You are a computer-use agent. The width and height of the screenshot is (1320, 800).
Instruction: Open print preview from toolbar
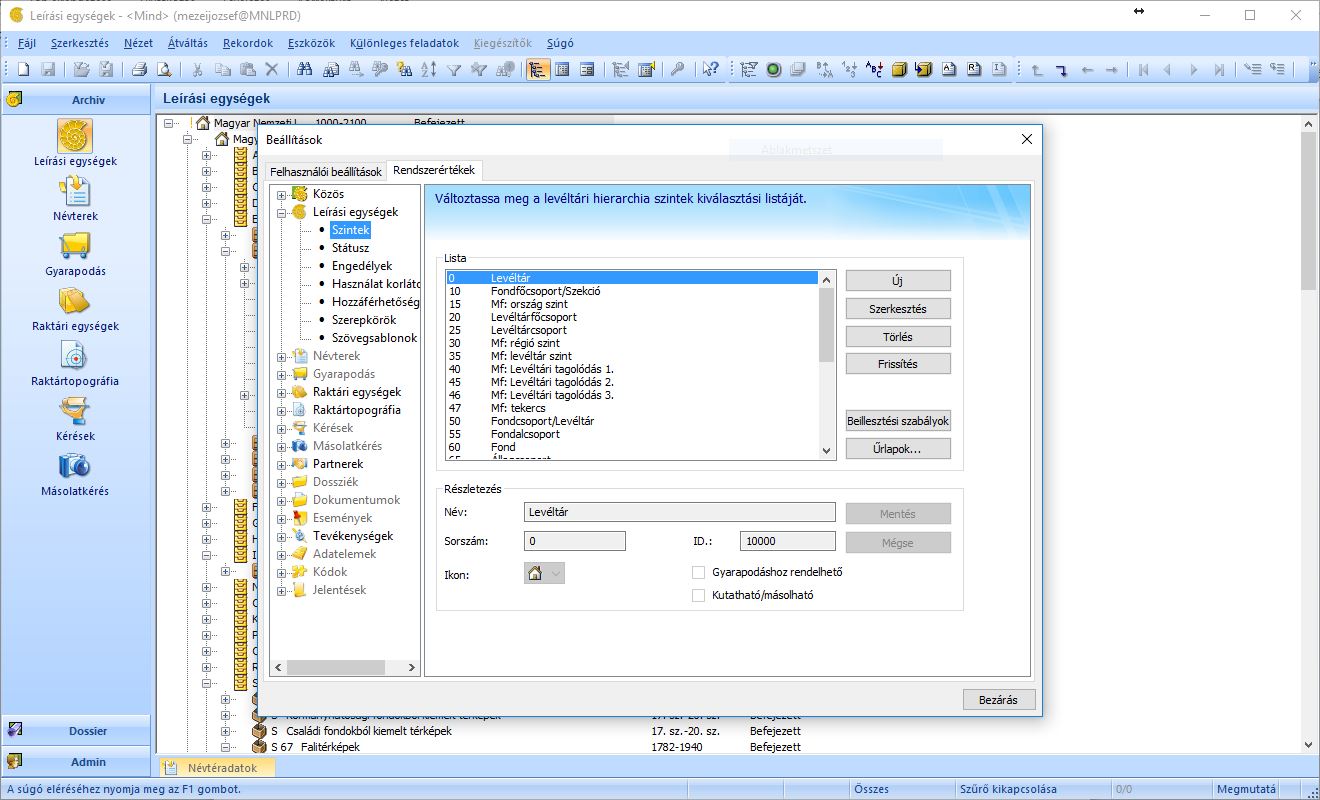163,69
